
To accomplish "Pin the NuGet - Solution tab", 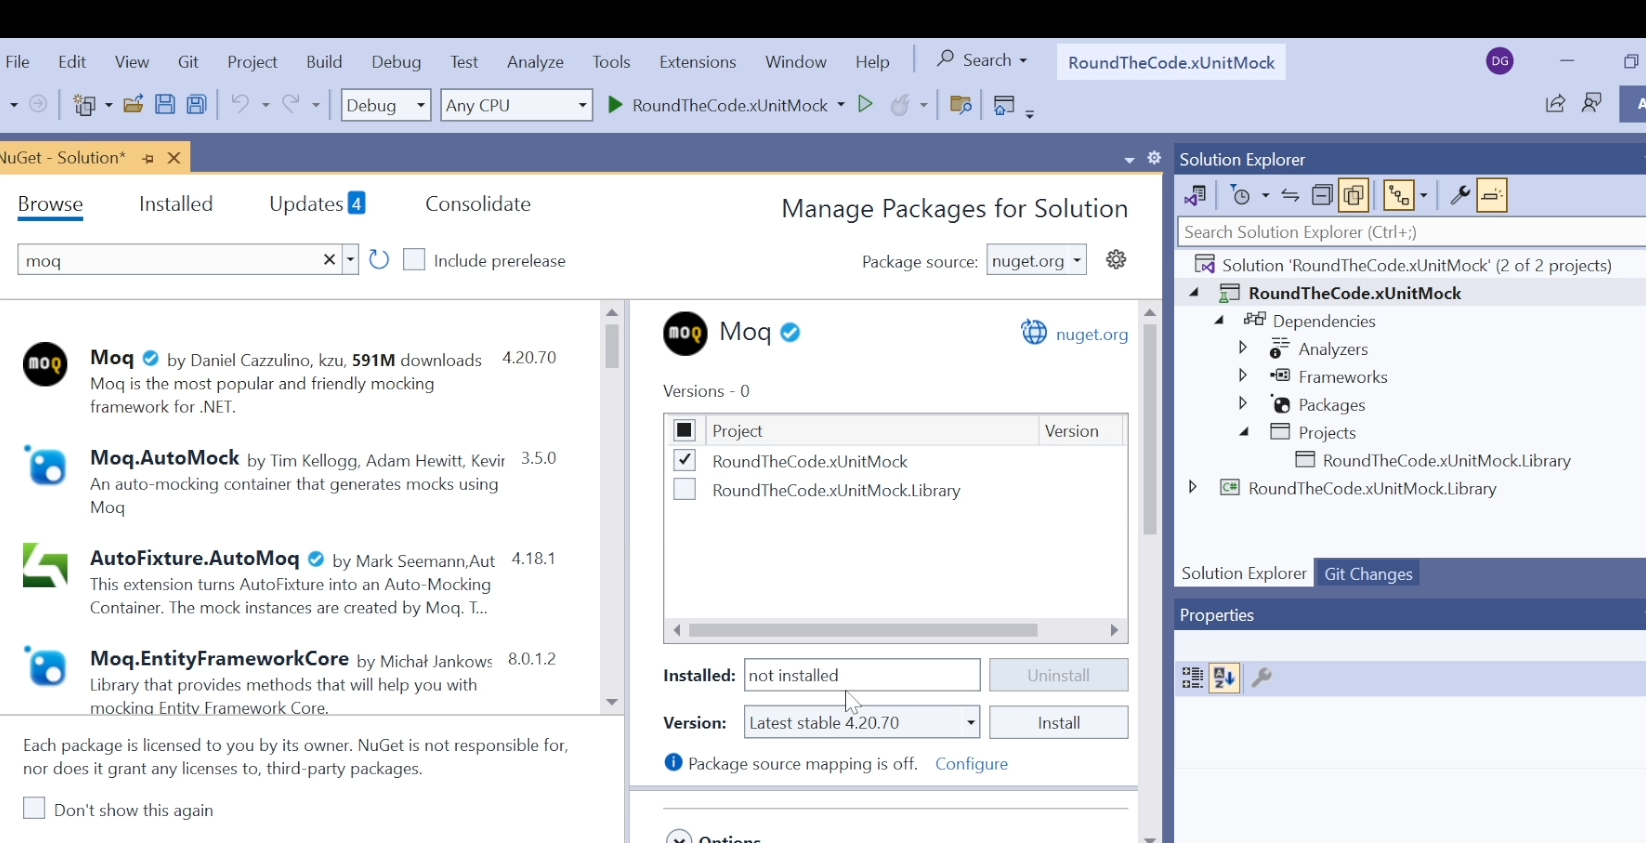I will tap(148, 158).
